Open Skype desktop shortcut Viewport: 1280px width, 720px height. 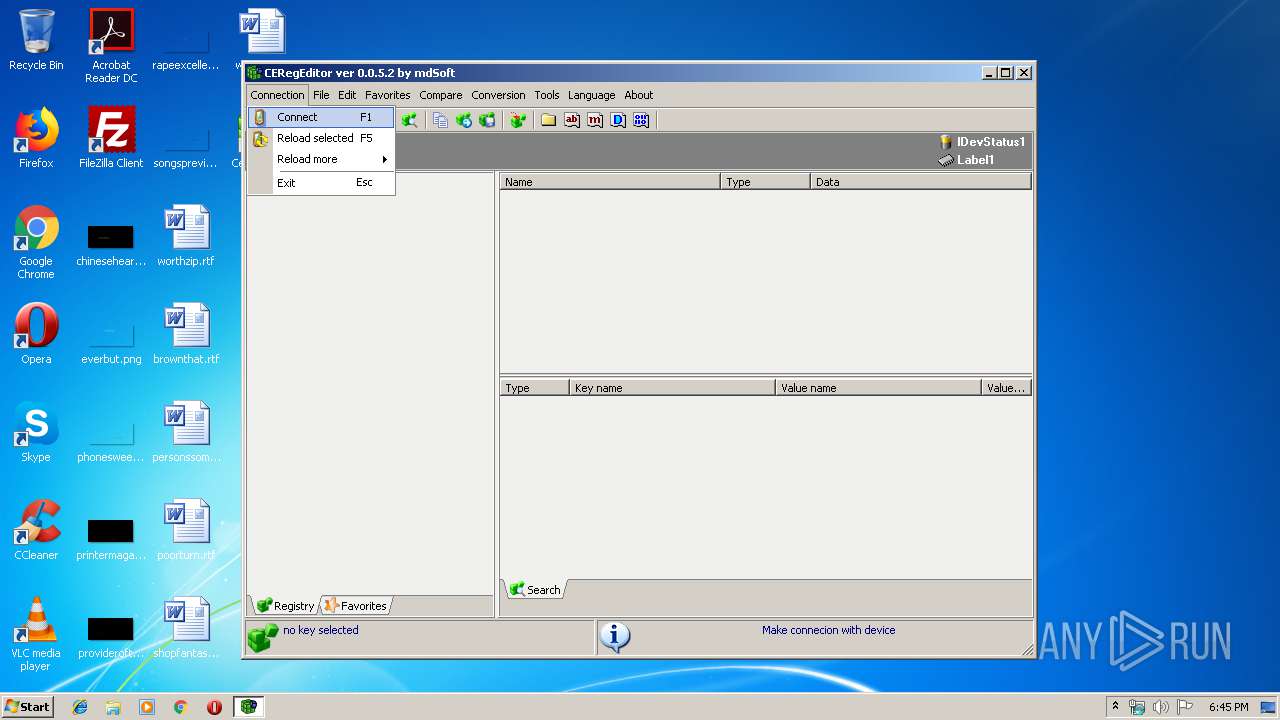pyautogui.click(x=36, y=432)
